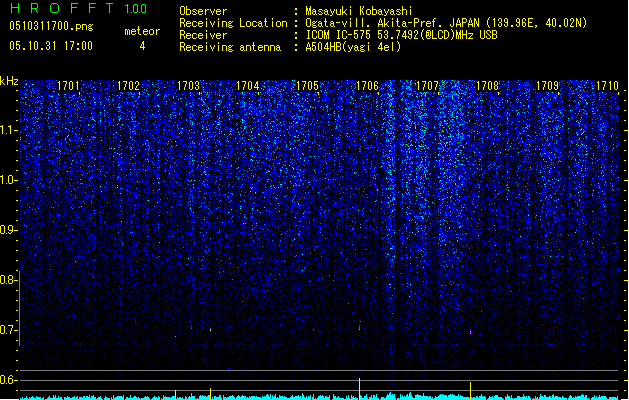Click the 0.8 kHz axis label
This screenshot has height=400, width=629.
tap(8, 280)
